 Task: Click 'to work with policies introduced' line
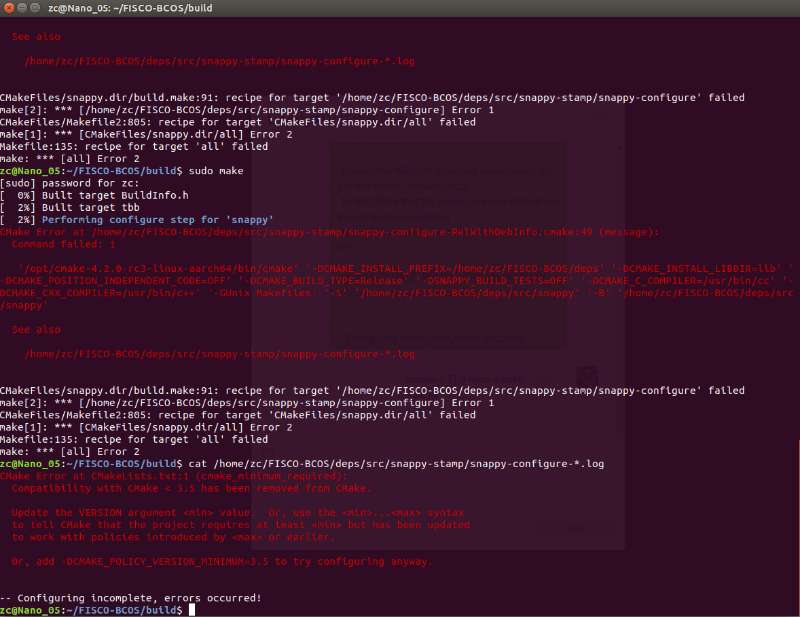point(173,537)
